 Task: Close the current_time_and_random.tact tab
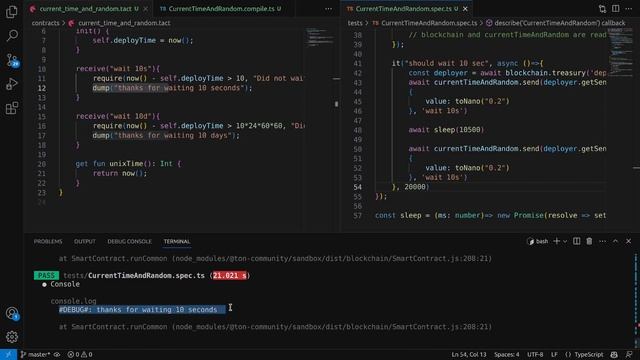(x=146, y=9)
